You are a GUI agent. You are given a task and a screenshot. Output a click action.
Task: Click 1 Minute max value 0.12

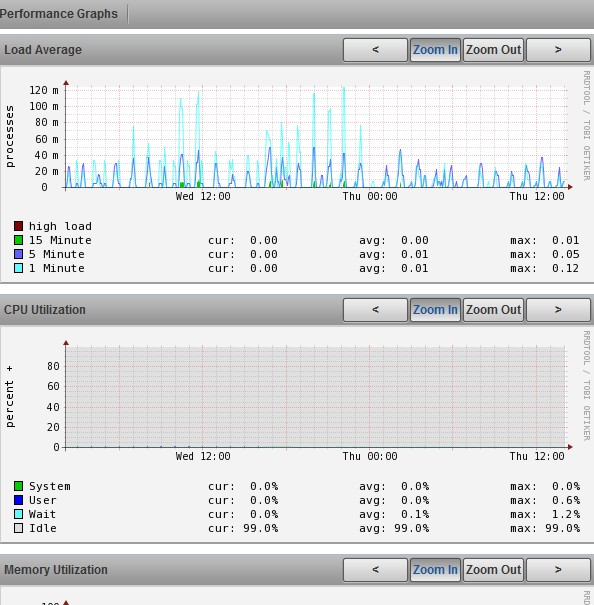click(565, 268)
